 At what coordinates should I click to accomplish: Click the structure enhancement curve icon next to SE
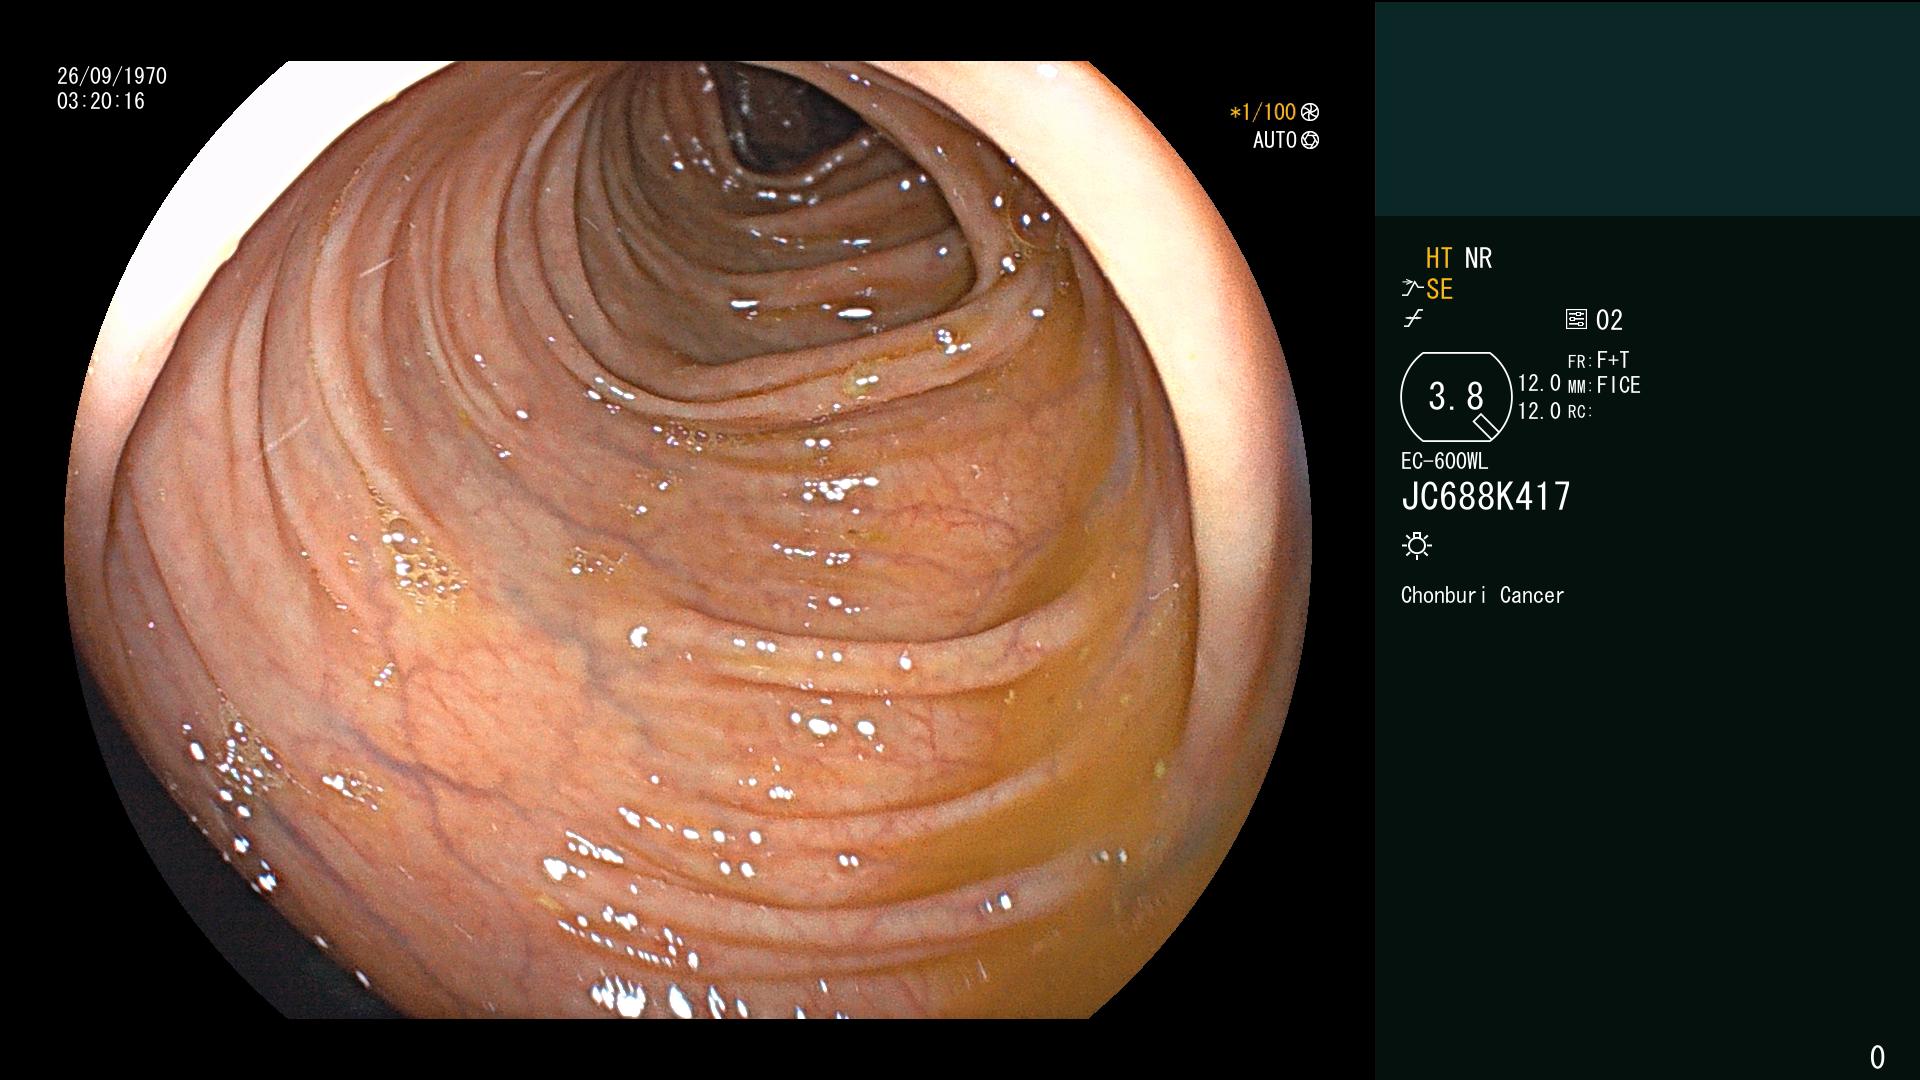[1412, 289]
